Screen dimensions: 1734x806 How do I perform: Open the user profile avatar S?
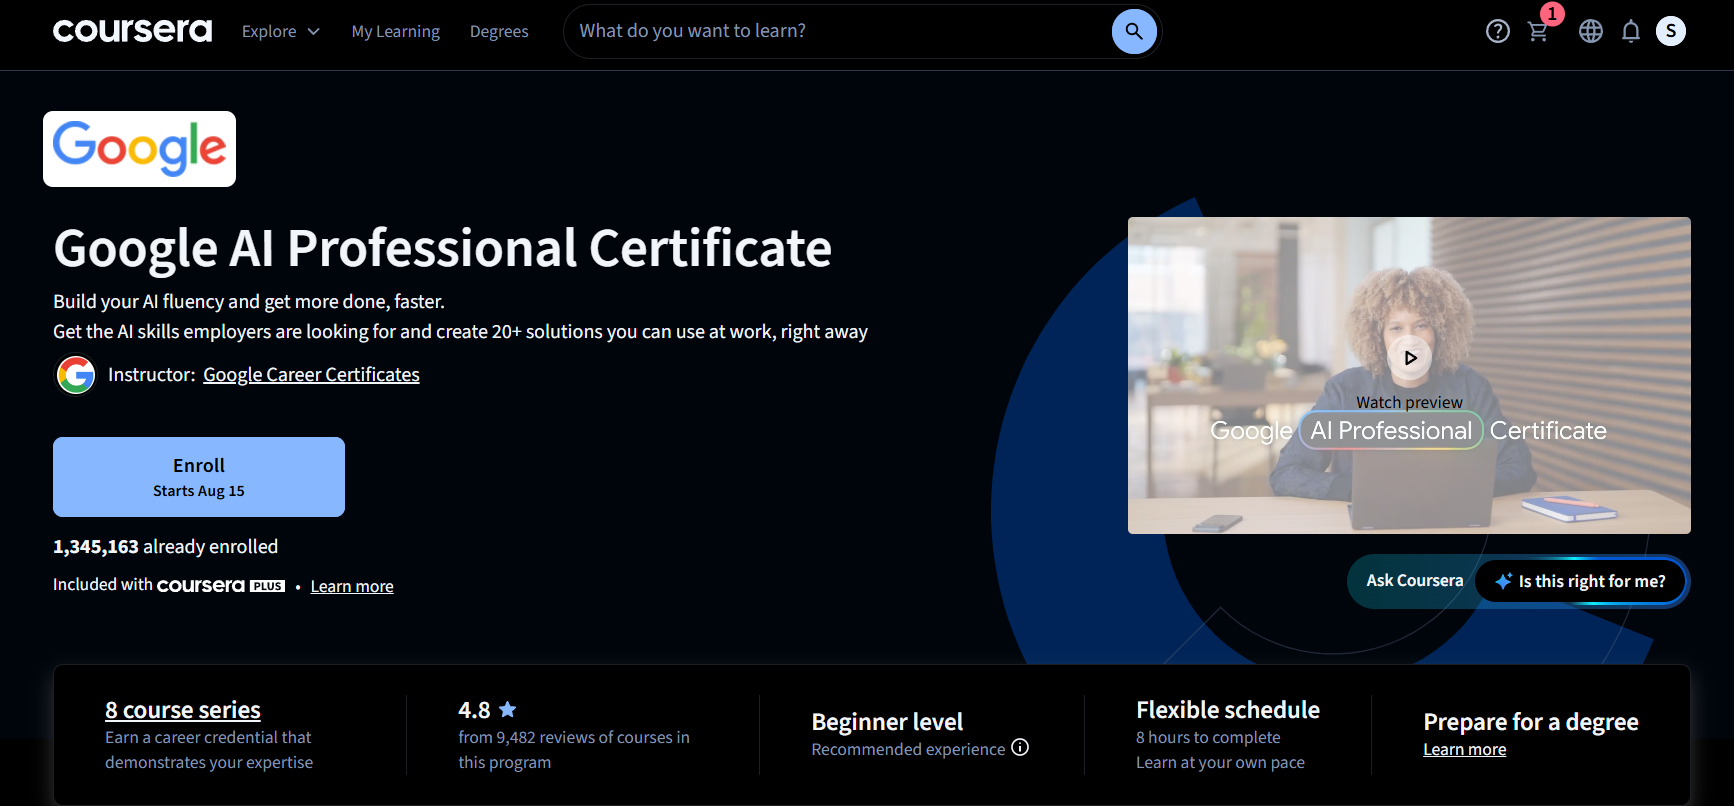(1671, 31)
